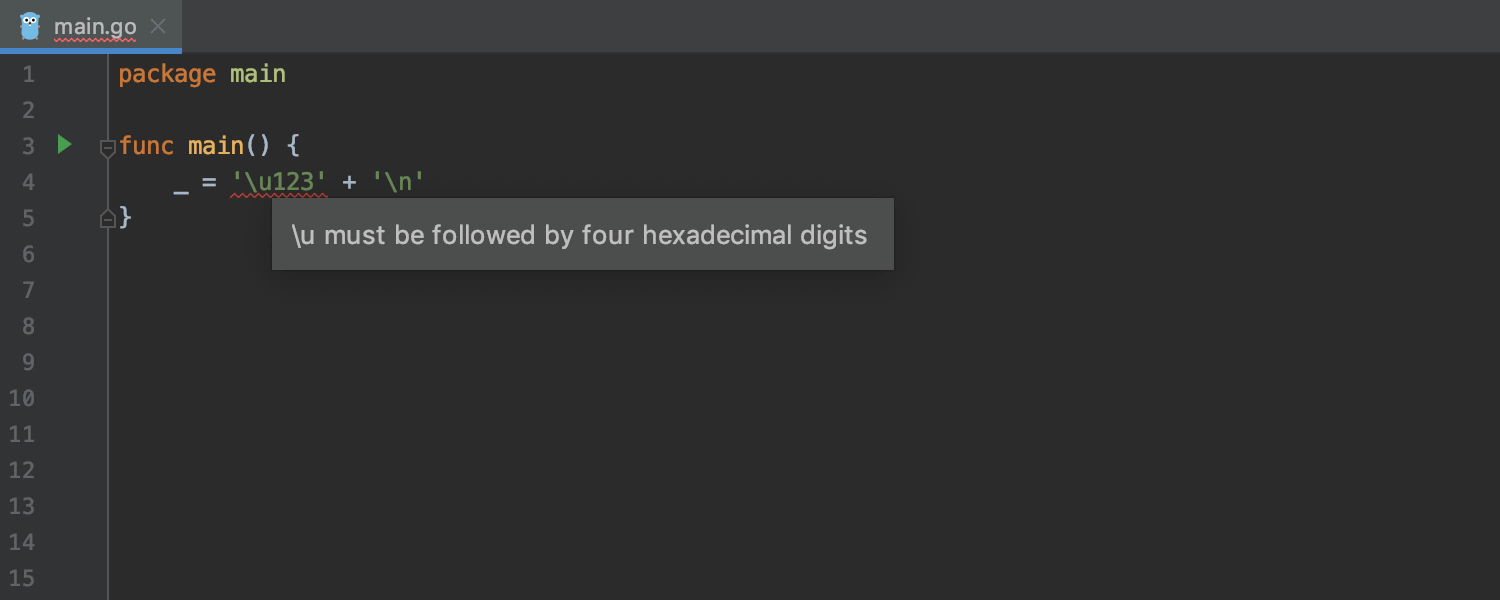Click line number 4 in the gutter
This screenshot has height=600, width=1500.
coord(28,182)
